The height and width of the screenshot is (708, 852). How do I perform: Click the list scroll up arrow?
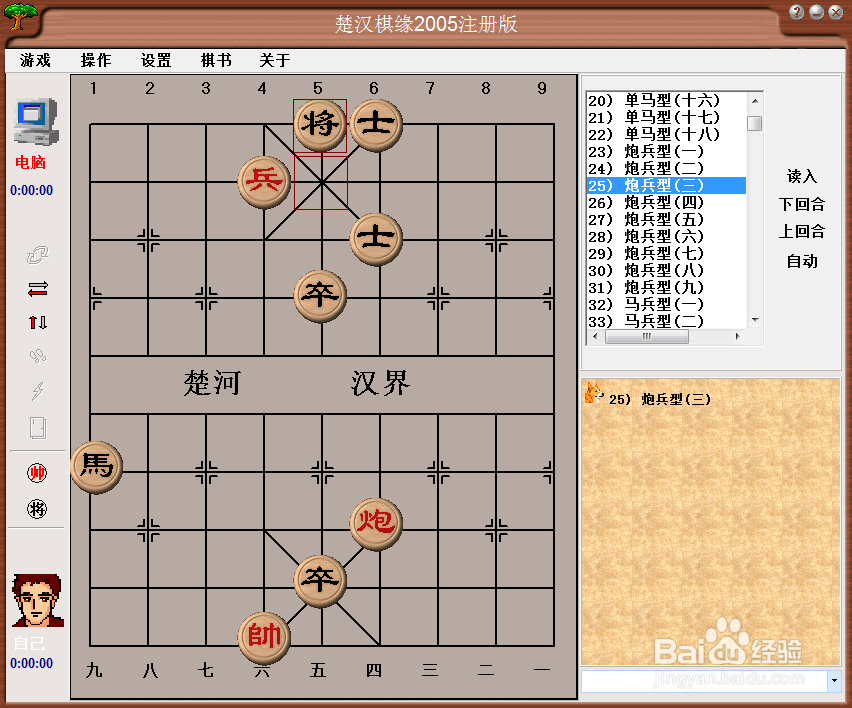tap(755, 101)
